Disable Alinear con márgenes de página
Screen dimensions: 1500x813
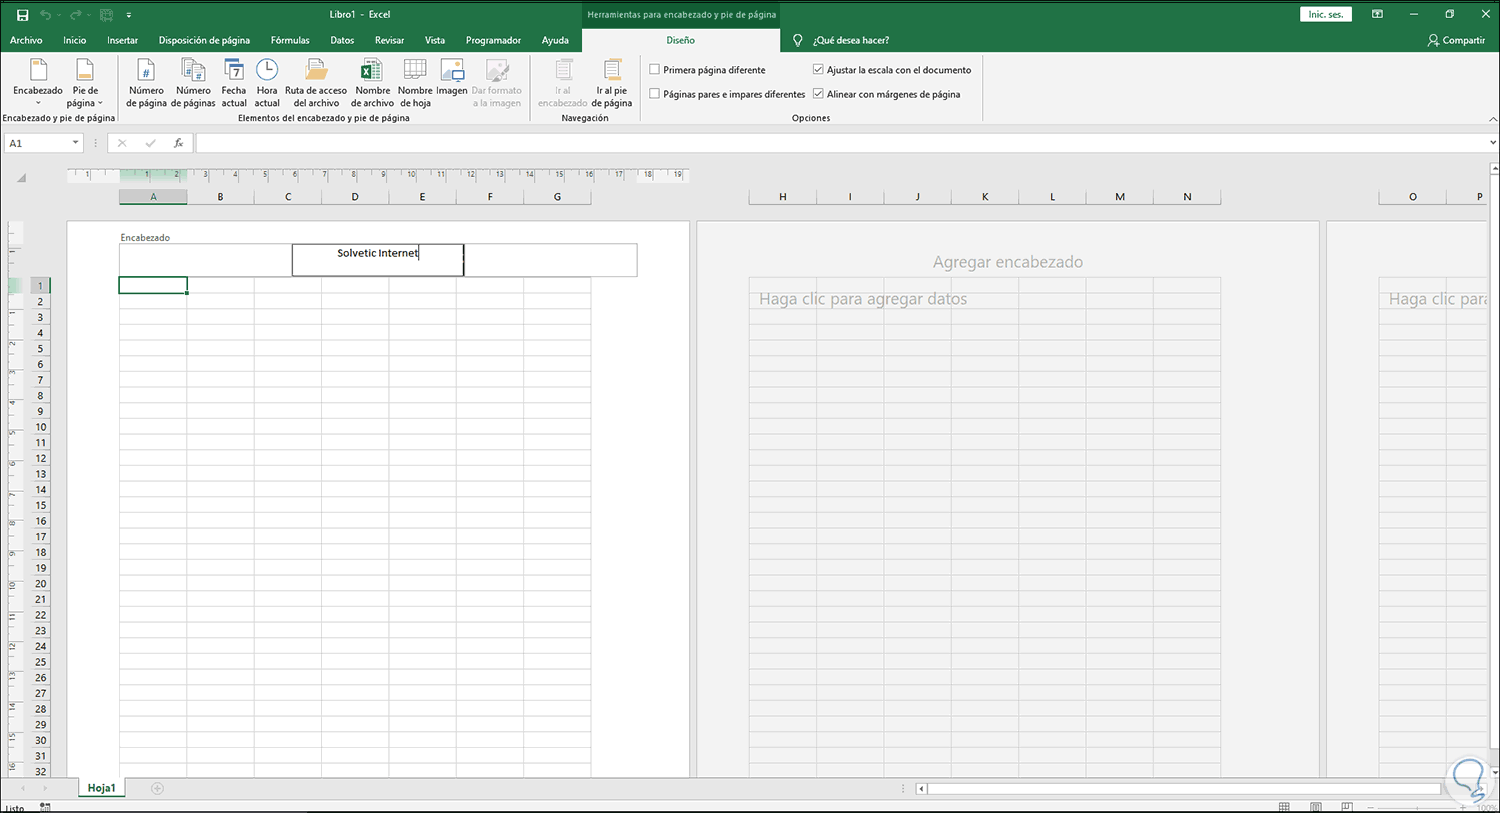pos(818,94)
